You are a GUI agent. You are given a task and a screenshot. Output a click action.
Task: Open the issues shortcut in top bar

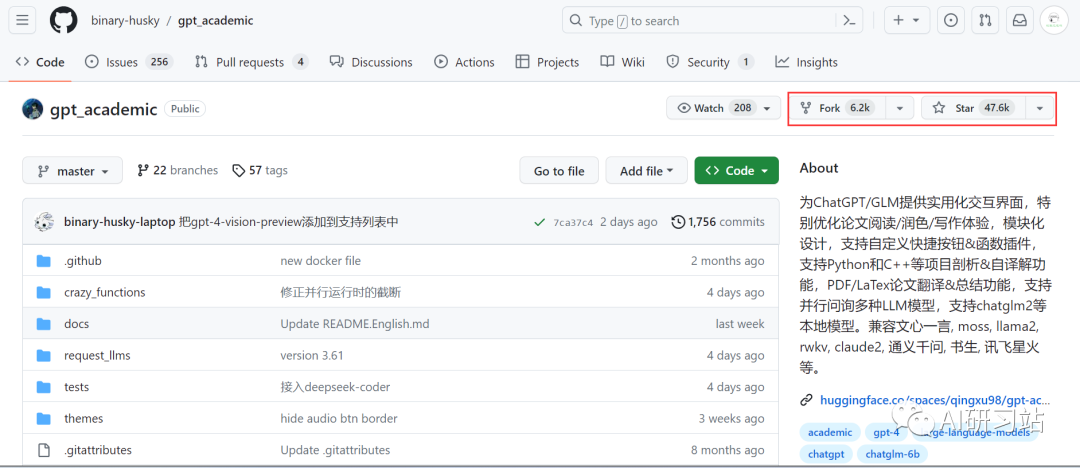point(951,21)
